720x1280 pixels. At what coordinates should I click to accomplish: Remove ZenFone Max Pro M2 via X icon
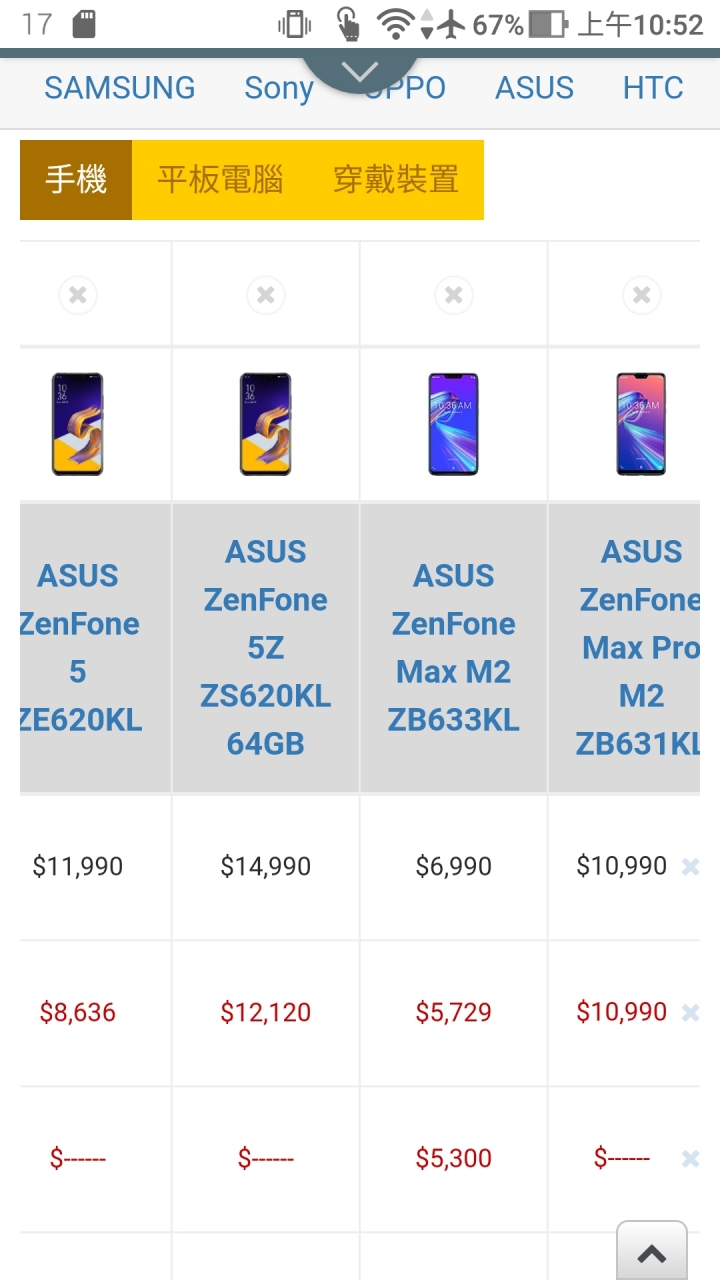(x=642, y=295)
